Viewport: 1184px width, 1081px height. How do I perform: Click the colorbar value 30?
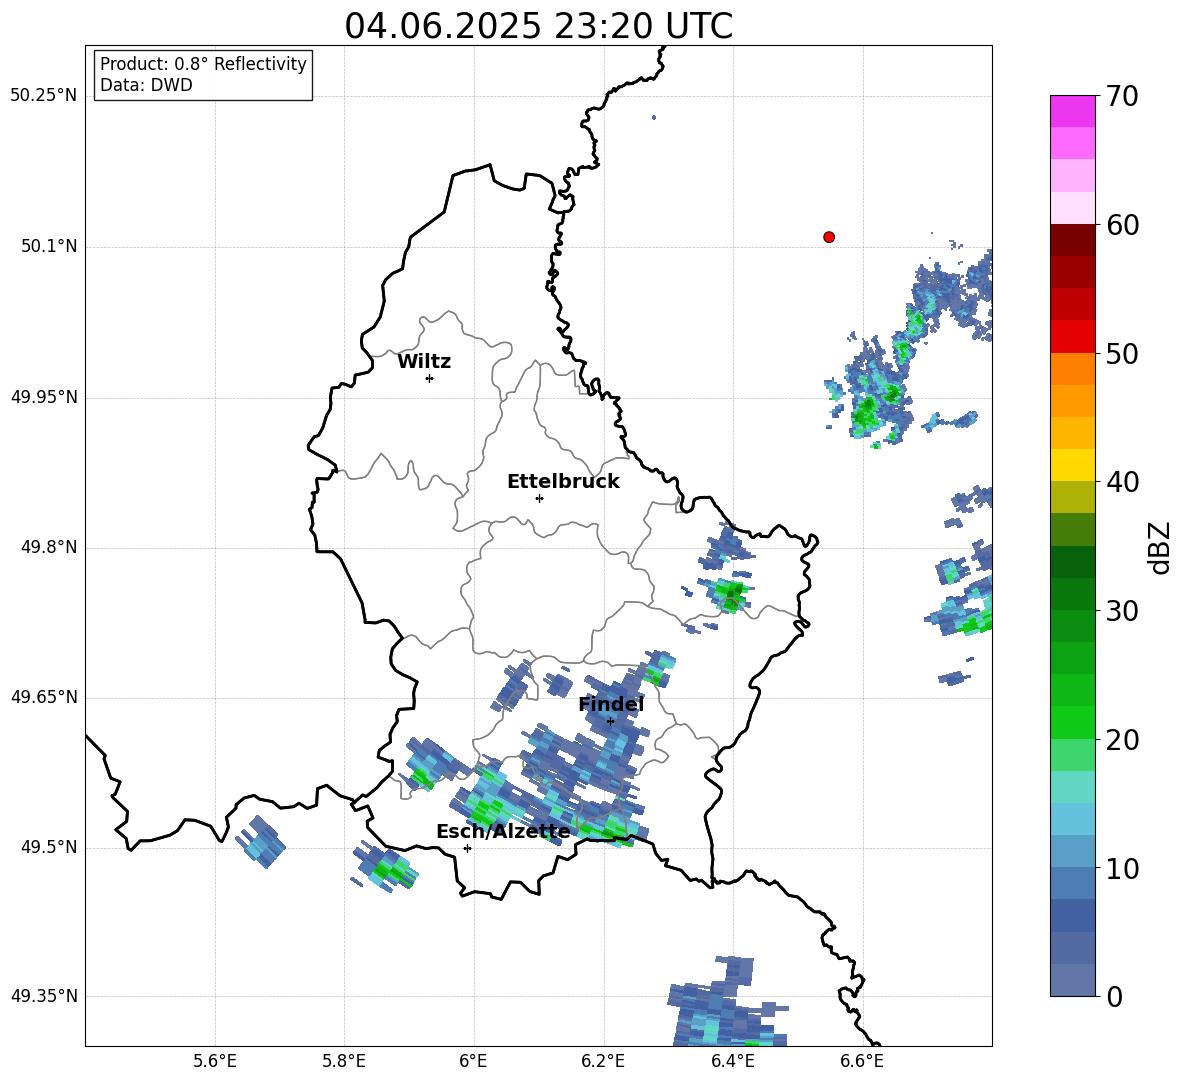click(x=1122, y=611)
